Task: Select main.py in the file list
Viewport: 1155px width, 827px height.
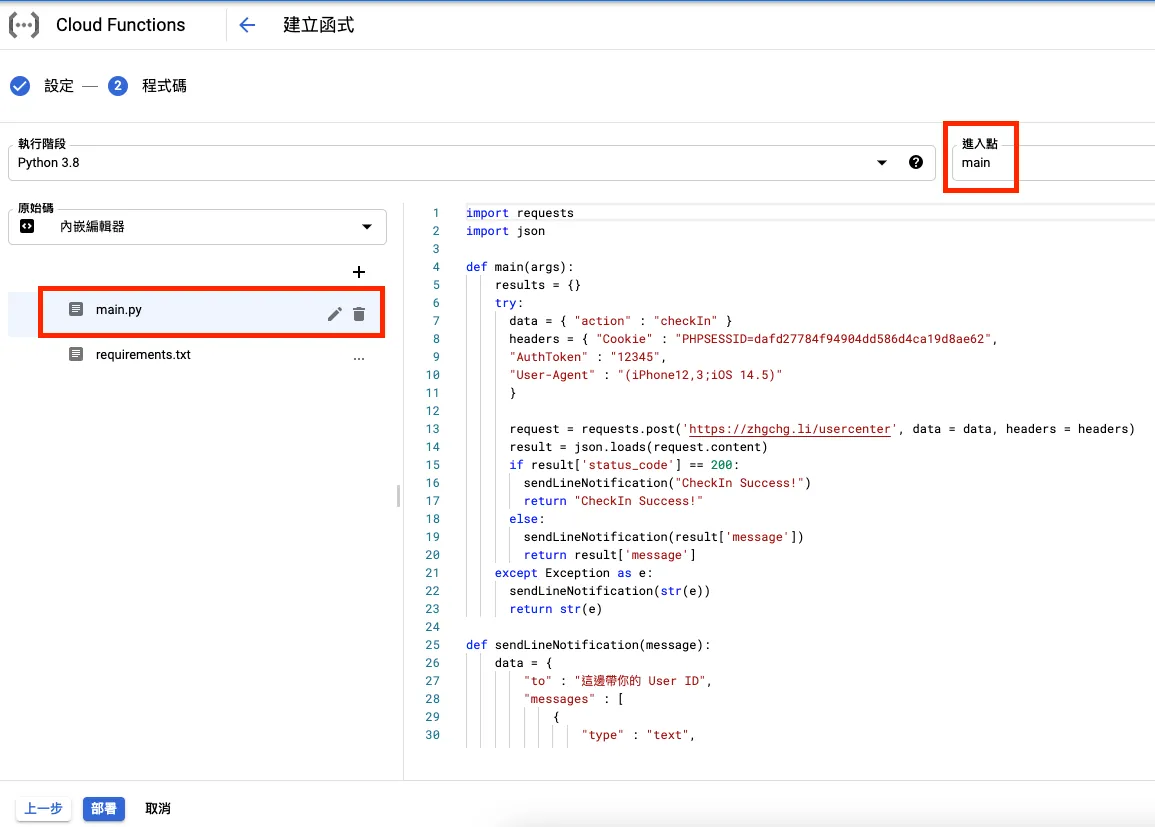Action: [119, 310]
